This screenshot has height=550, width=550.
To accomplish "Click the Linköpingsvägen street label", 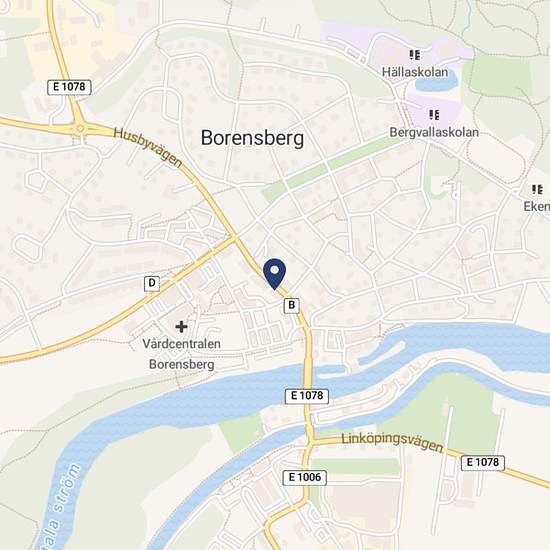I will point(393,442).
